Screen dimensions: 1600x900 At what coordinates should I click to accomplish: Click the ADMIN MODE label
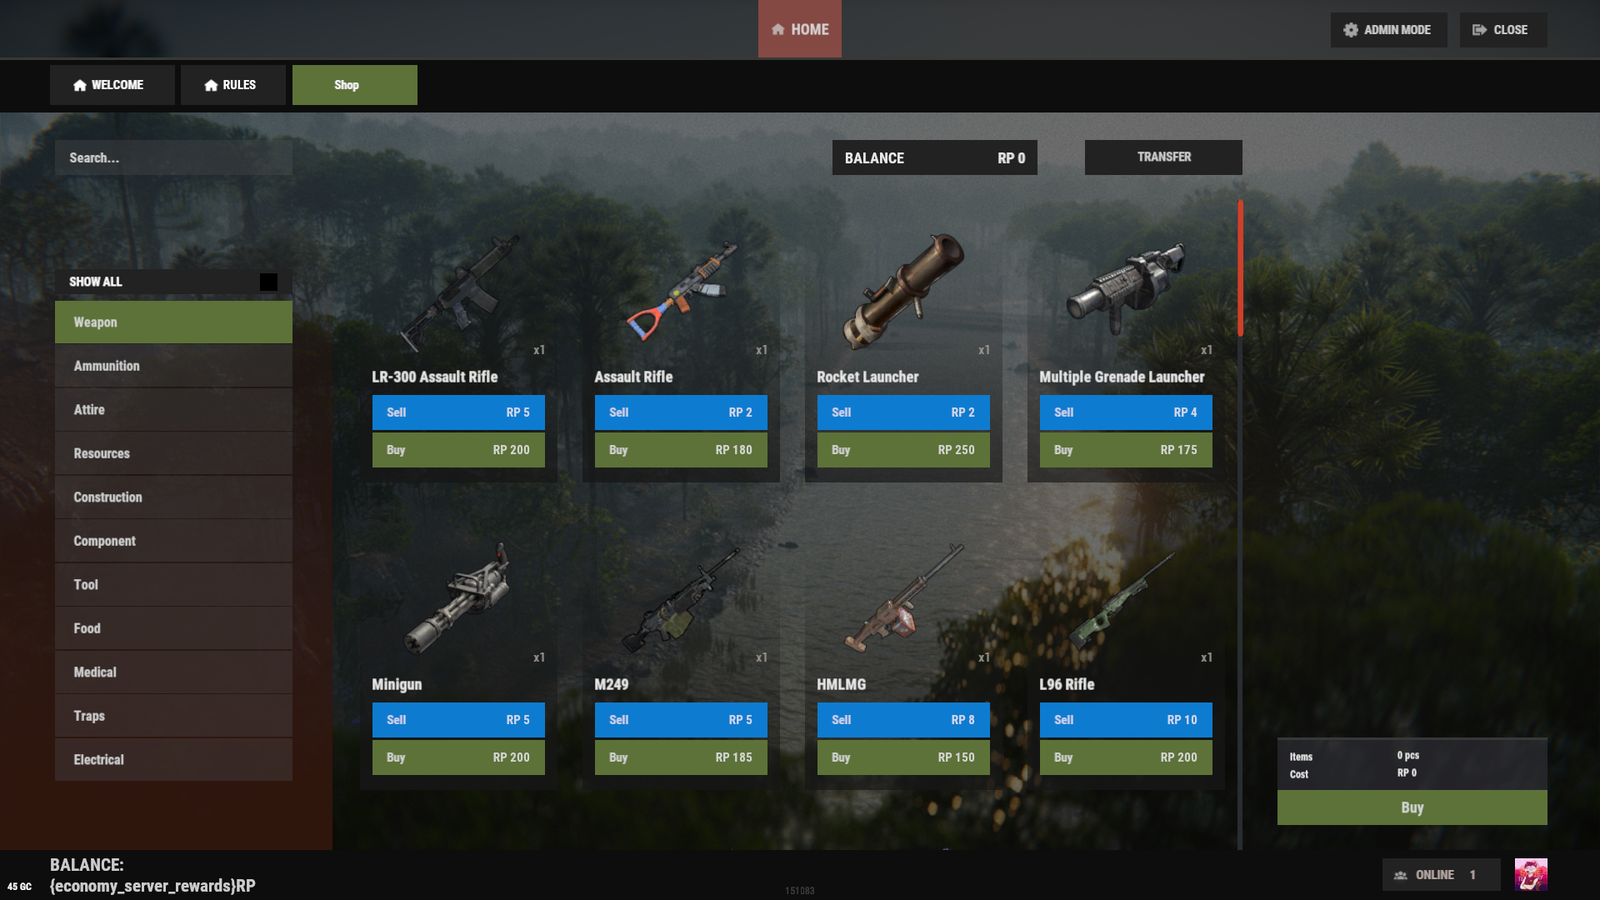point(1397,30)
